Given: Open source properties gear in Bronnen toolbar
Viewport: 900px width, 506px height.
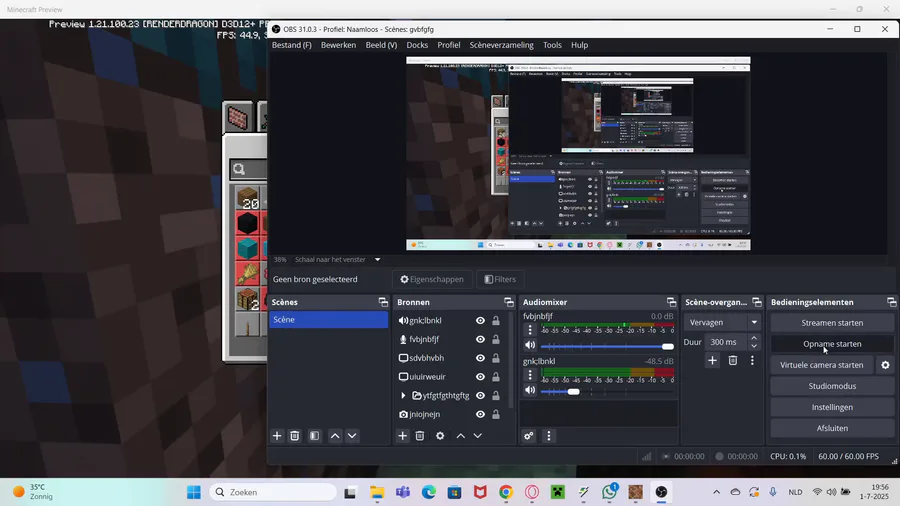Looking at the screenshot, I should point(440,436).
